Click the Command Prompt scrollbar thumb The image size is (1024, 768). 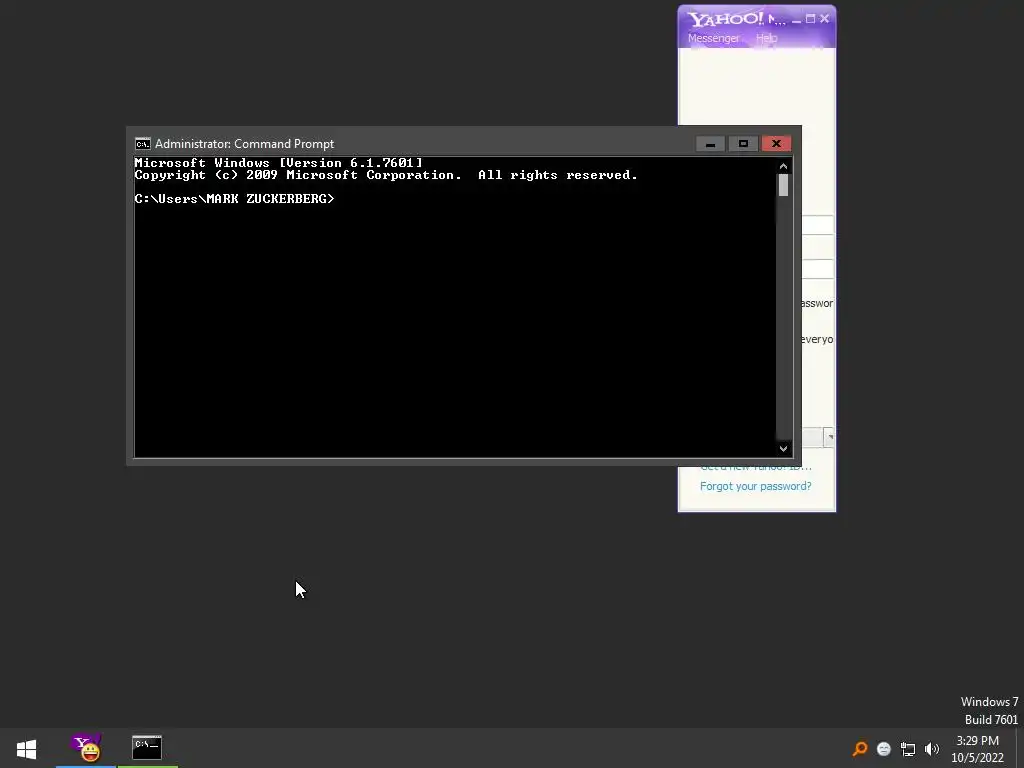click(783, 185)
